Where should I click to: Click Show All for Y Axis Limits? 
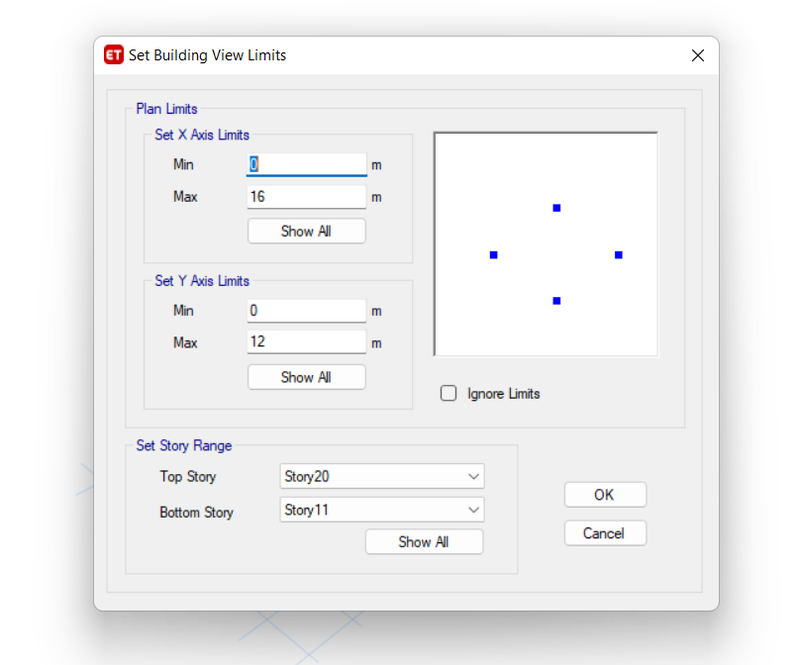(x=307, y=377)
